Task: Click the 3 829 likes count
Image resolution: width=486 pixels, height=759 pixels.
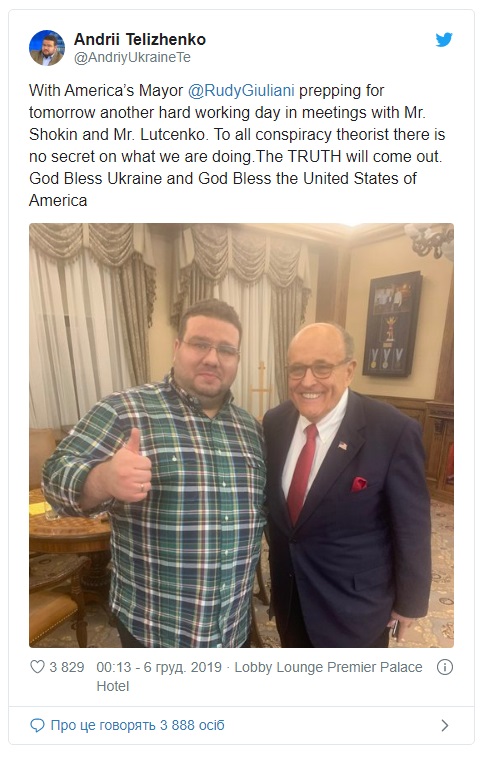Action: 67,667
